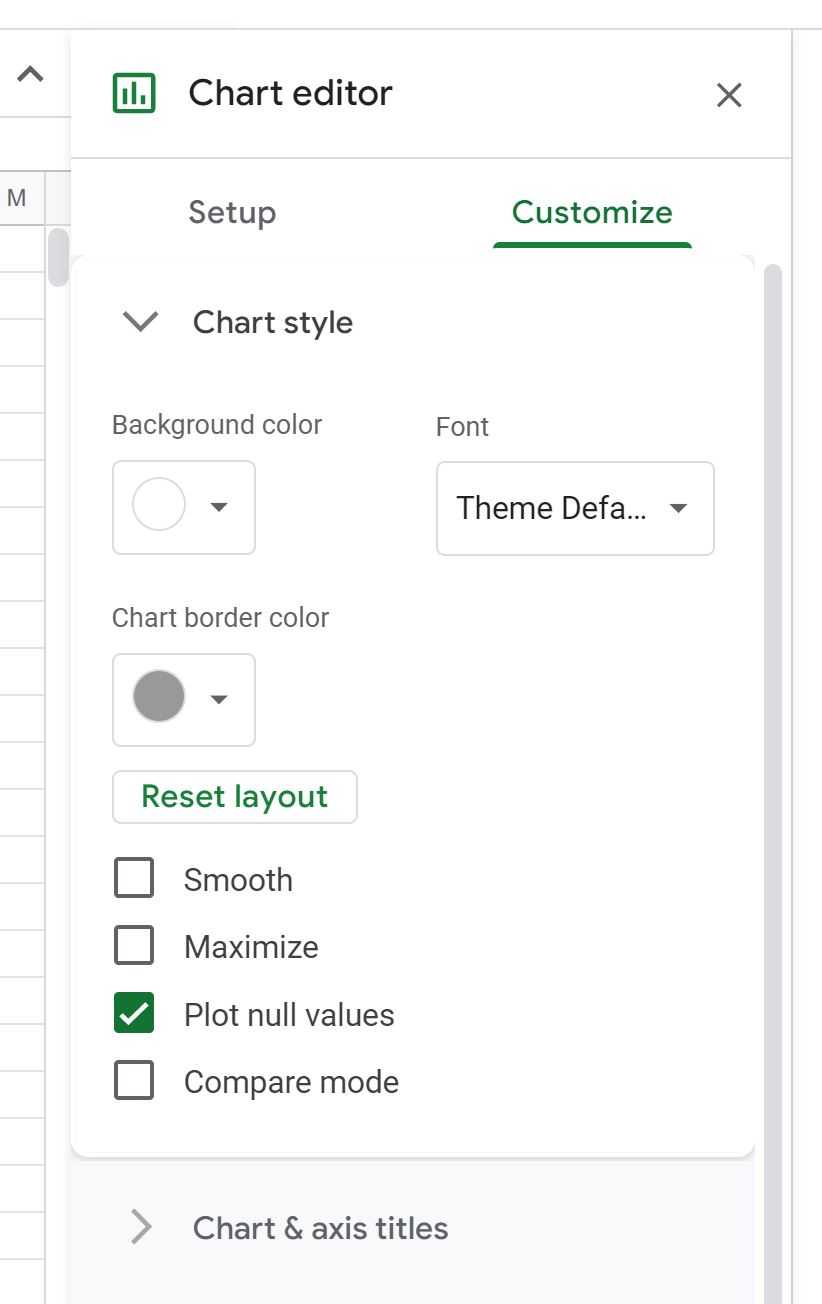Open the Background color dropdown arrow
Viewport: 822px width, 1304px height.
coord(219,507)
